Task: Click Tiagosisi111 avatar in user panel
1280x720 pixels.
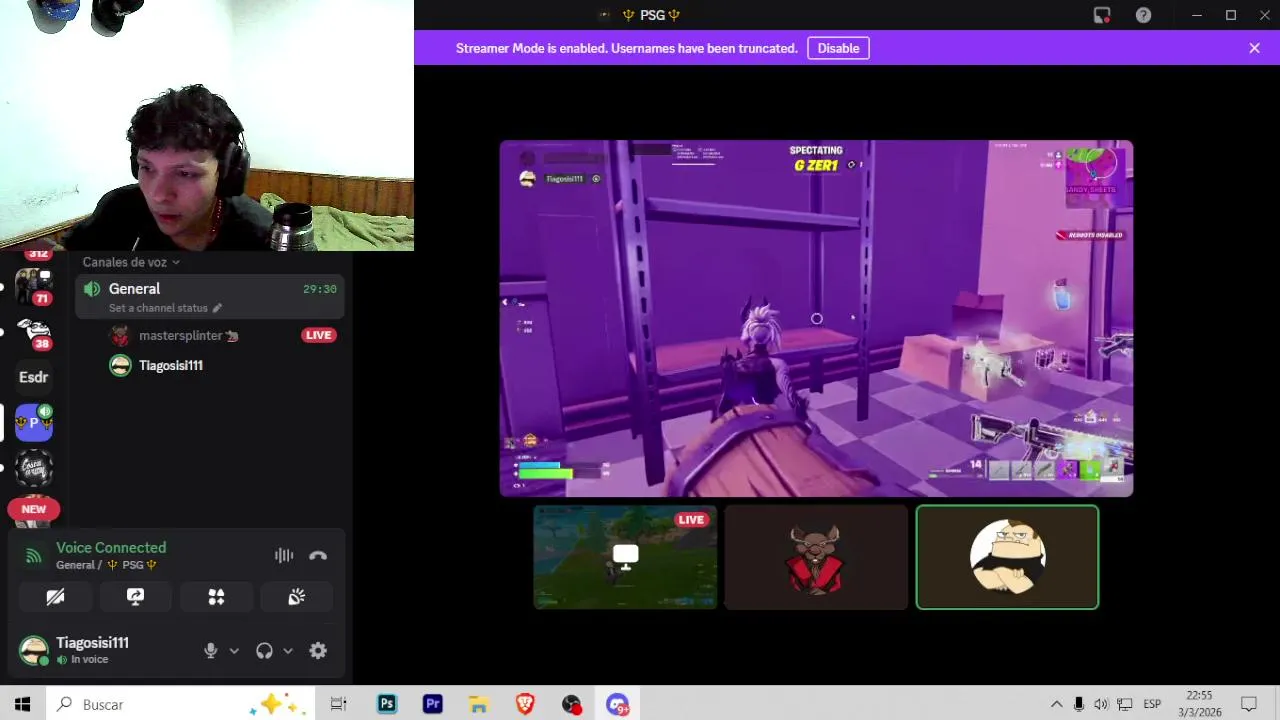Action: click(34, 651)
